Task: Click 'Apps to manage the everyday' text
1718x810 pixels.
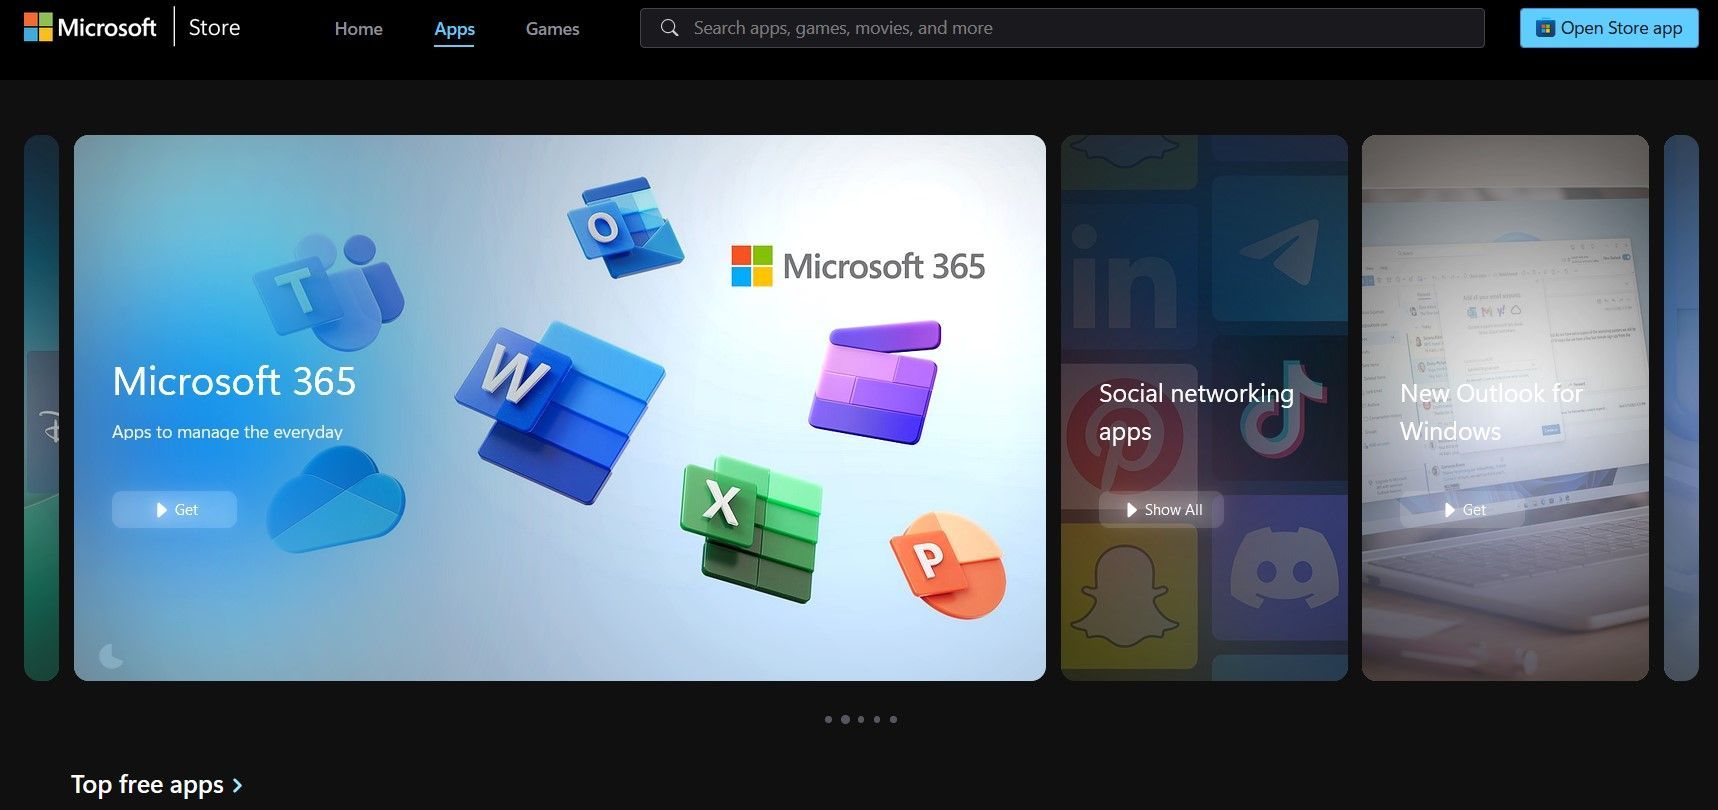Action: 227,432
